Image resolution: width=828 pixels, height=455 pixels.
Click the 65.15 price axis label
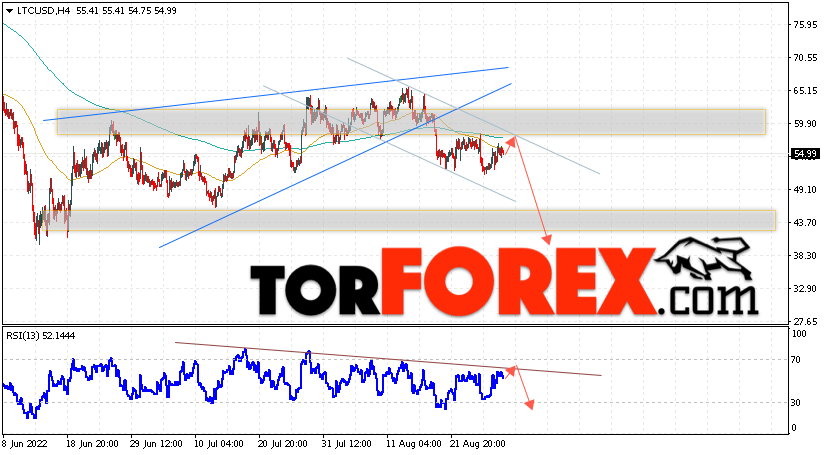click(x=805, y=91)
